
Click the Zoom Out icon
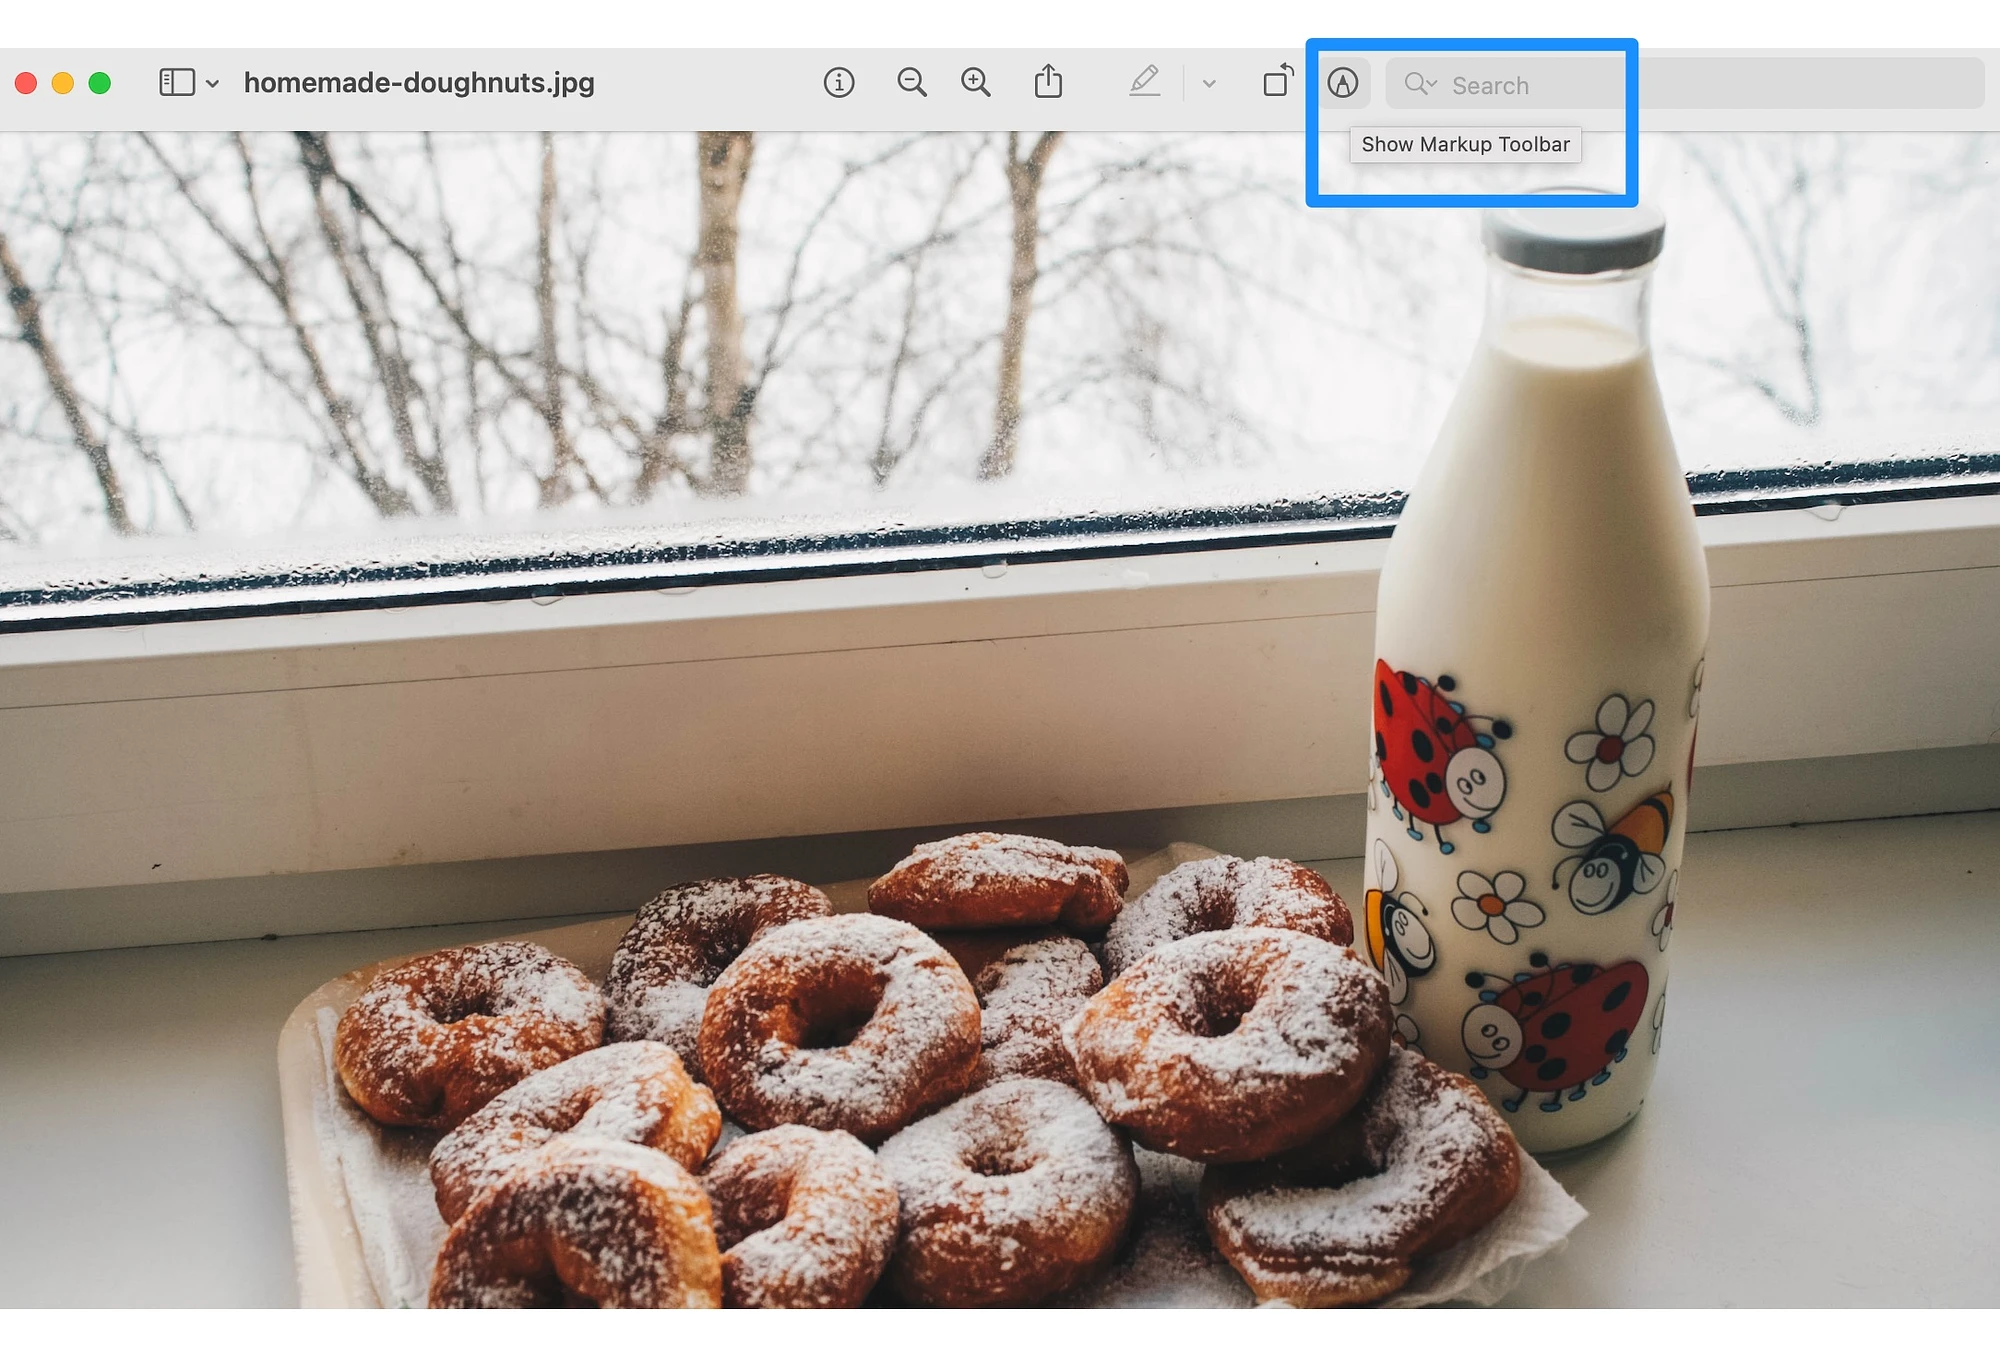tap(911, 83)
